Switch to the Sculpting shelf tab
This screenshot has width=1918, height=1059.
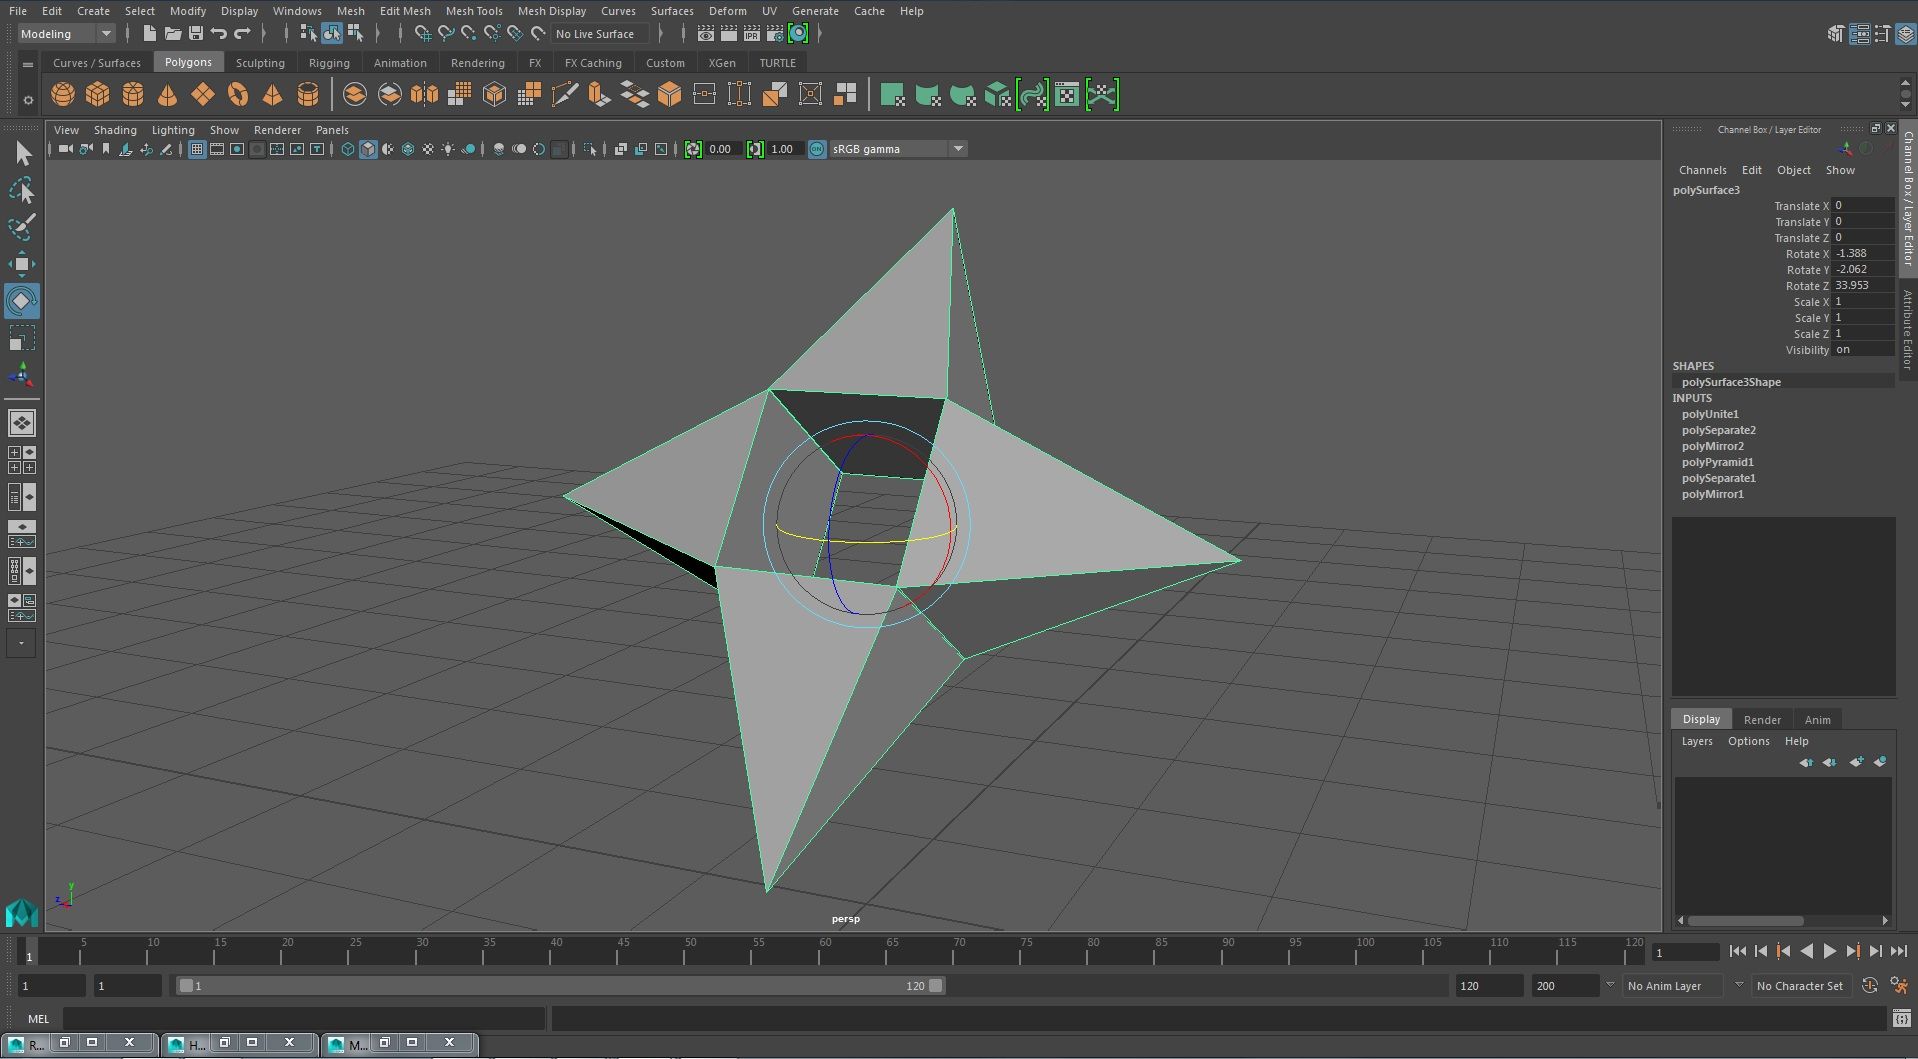(x=260, y=63)
